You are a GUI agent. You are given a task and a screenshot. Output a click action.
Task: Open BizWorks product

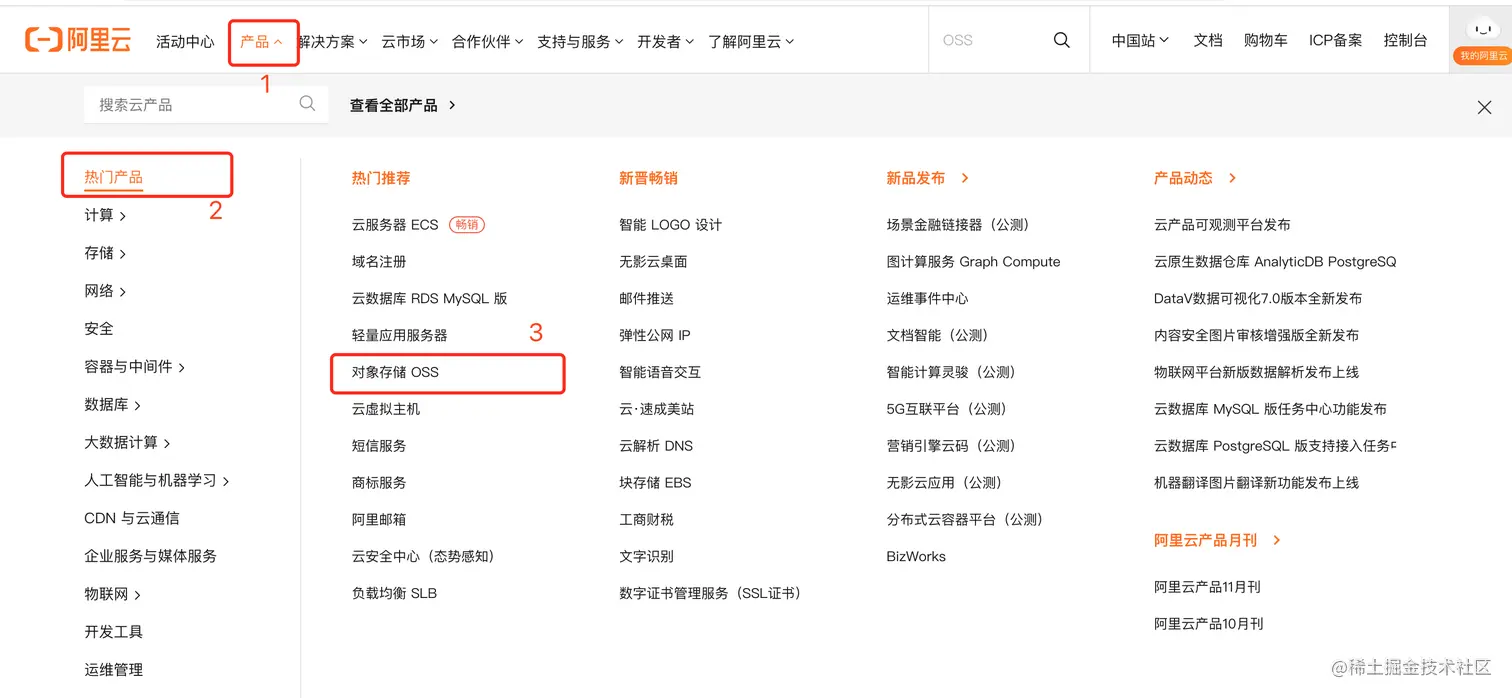(x=916, y=557)
